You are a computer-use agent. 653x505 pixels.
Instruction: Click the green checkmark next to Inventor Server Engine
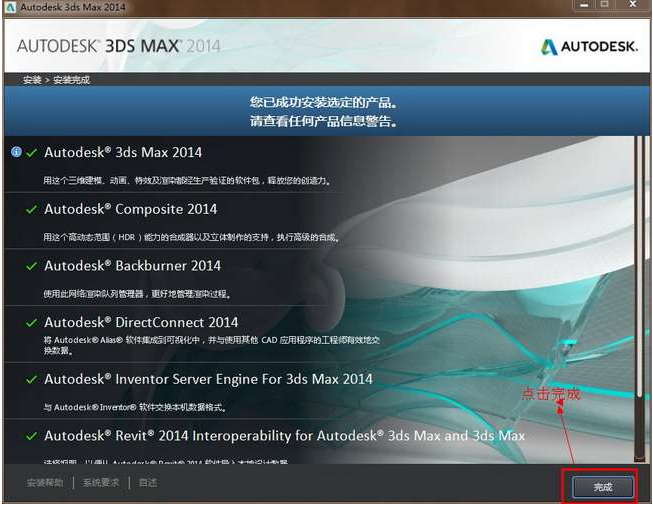coord(32,379)
